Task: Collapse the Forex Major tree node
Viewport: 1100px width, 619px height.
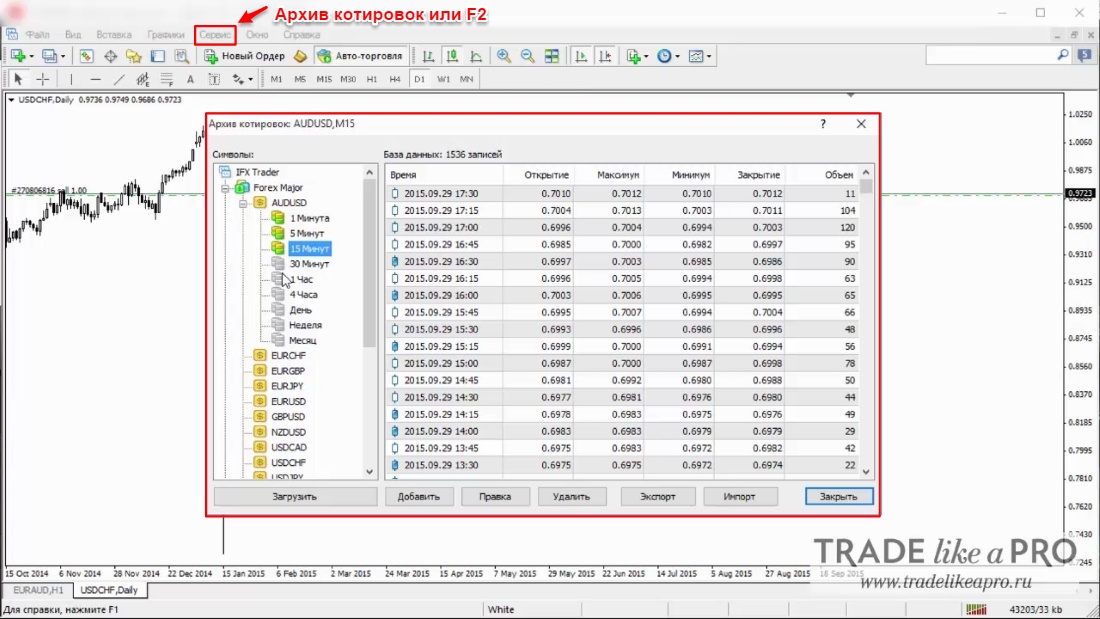Action: click(225, 188)
